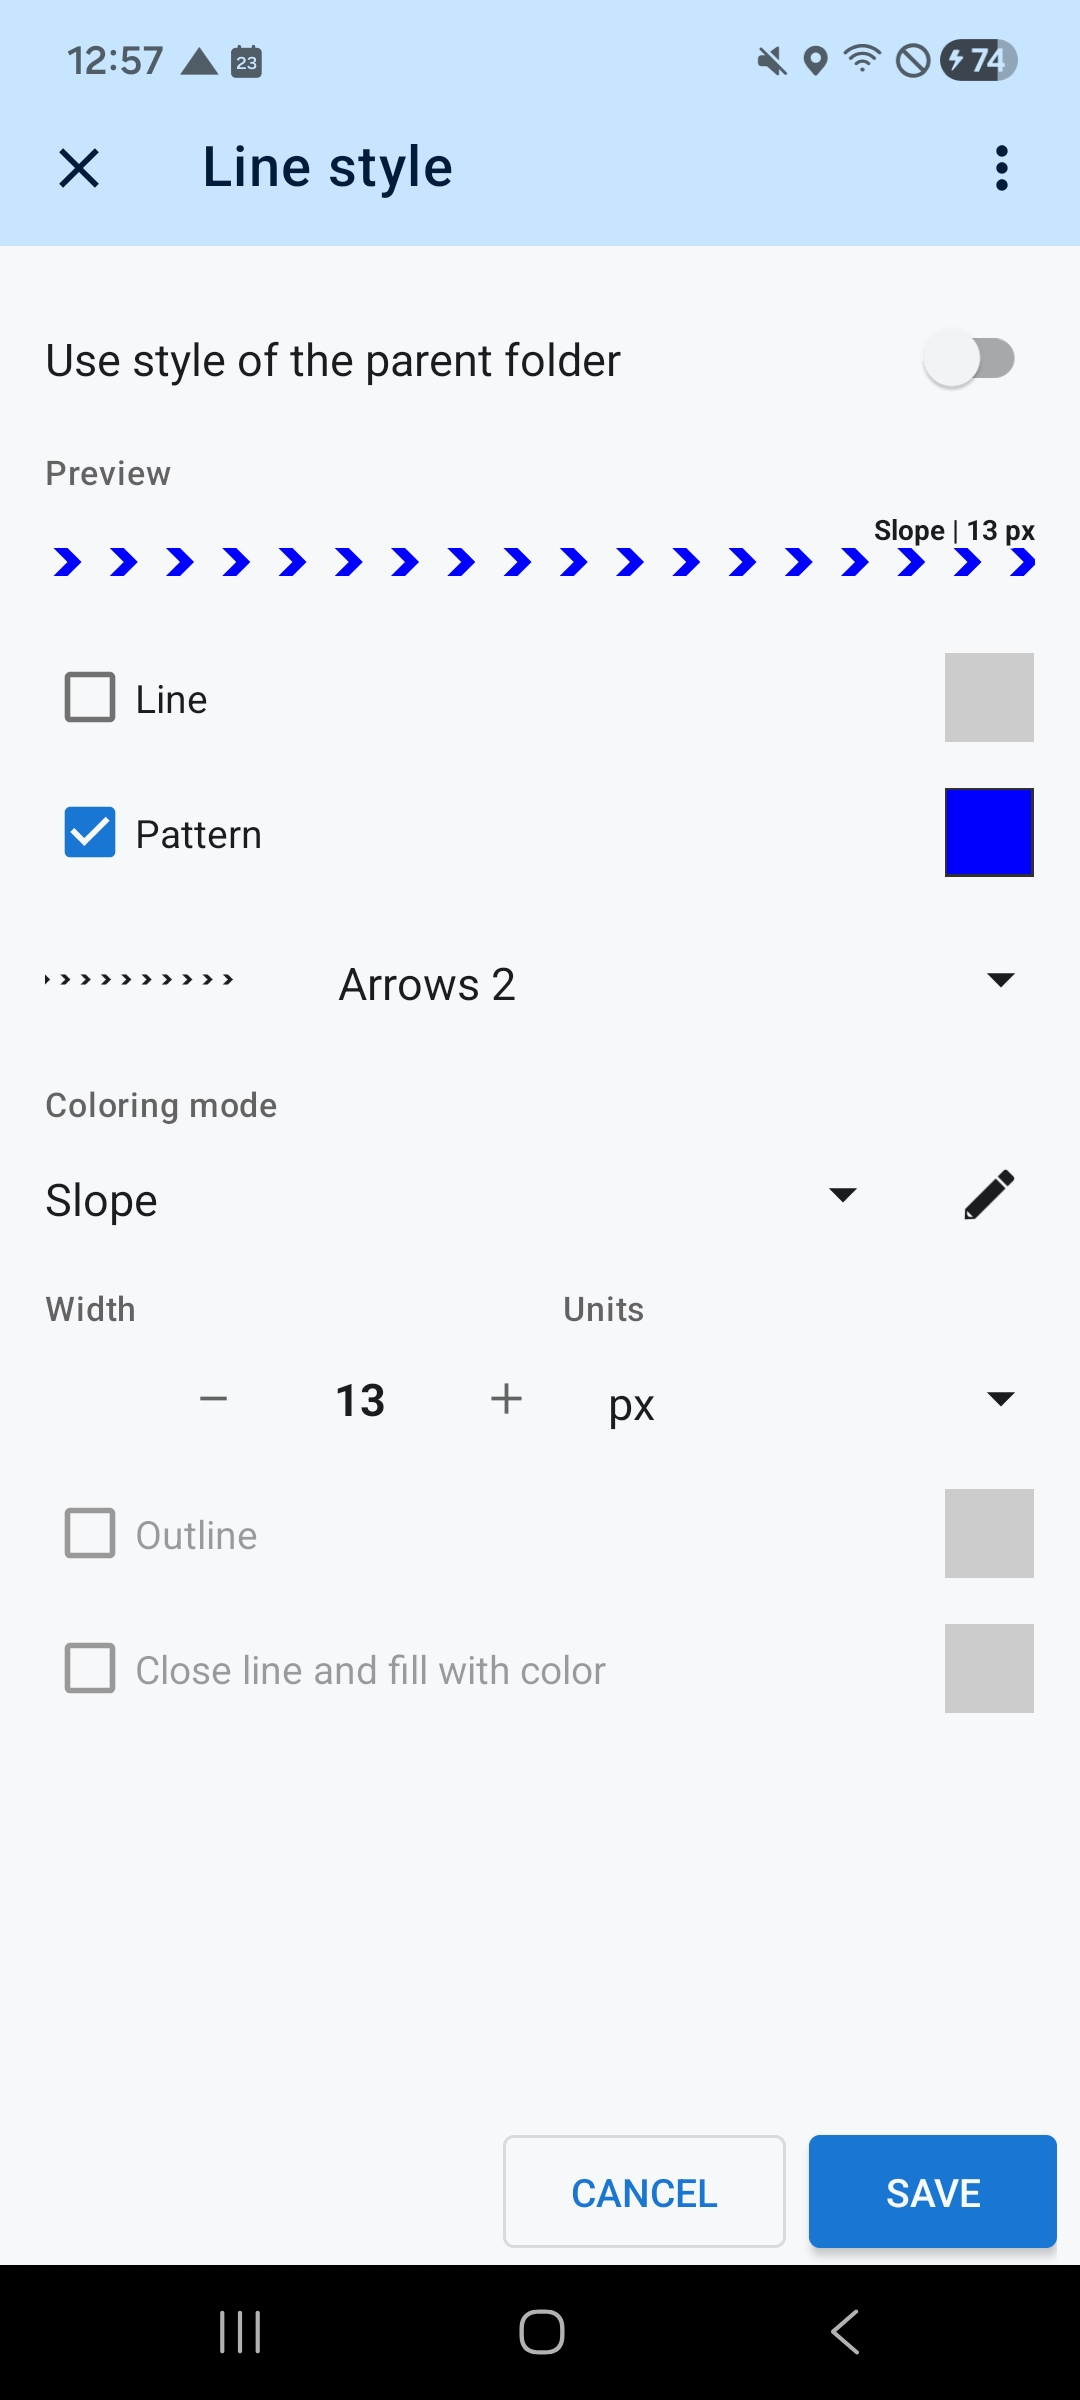This screenshot has height=2400, width=1080.
Task: Open the Slope coloring mode dropdown
Action: pyautogui.click(x=842, y=1196)
